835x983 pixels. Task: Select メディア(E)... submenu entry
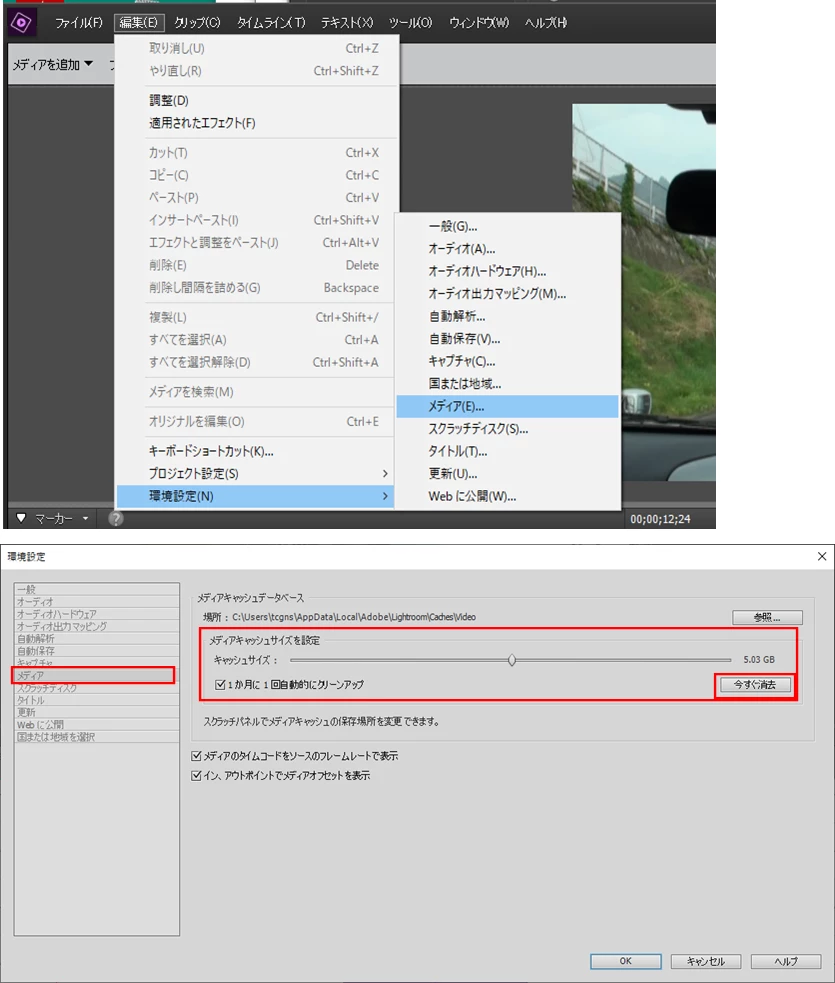tap(508, 406)
